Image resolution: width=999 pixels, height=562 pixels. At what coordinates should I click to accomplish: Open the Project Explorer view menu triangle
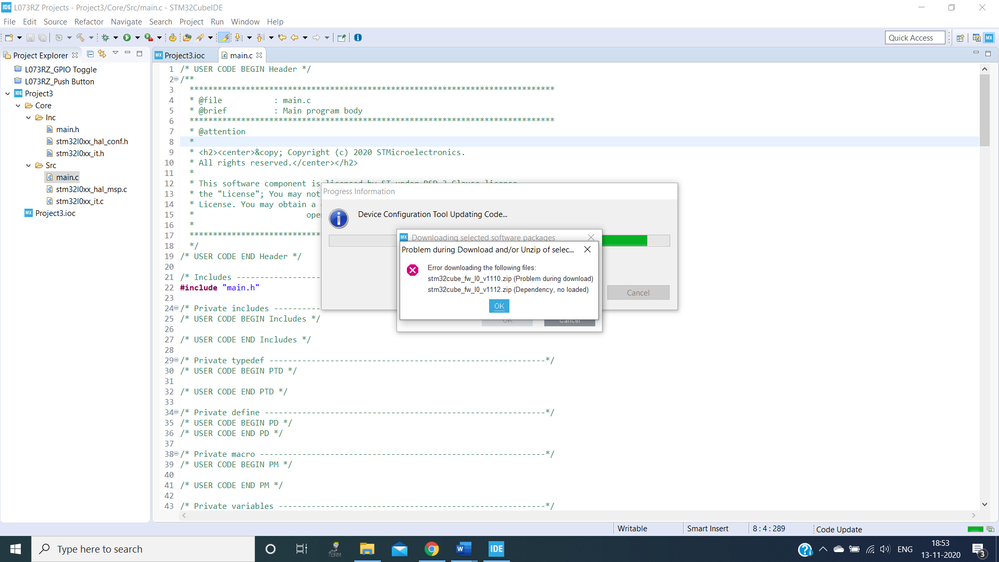pos(115,54)
